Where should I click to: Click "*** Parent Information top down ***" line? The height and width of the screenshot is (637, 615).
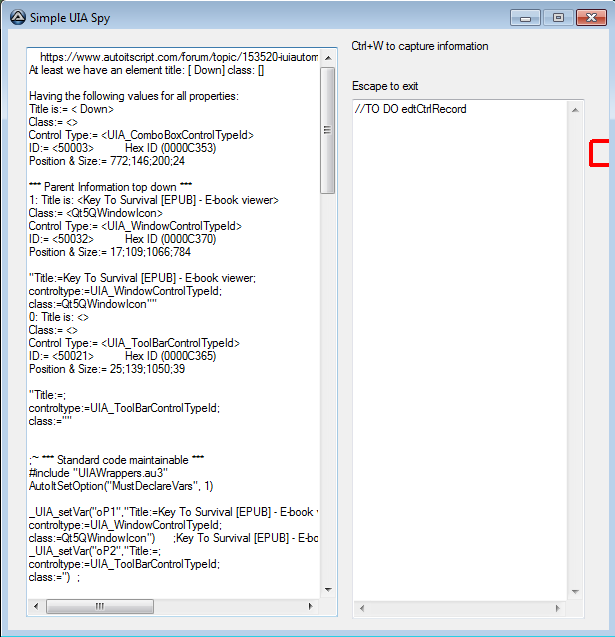point(110,187)
